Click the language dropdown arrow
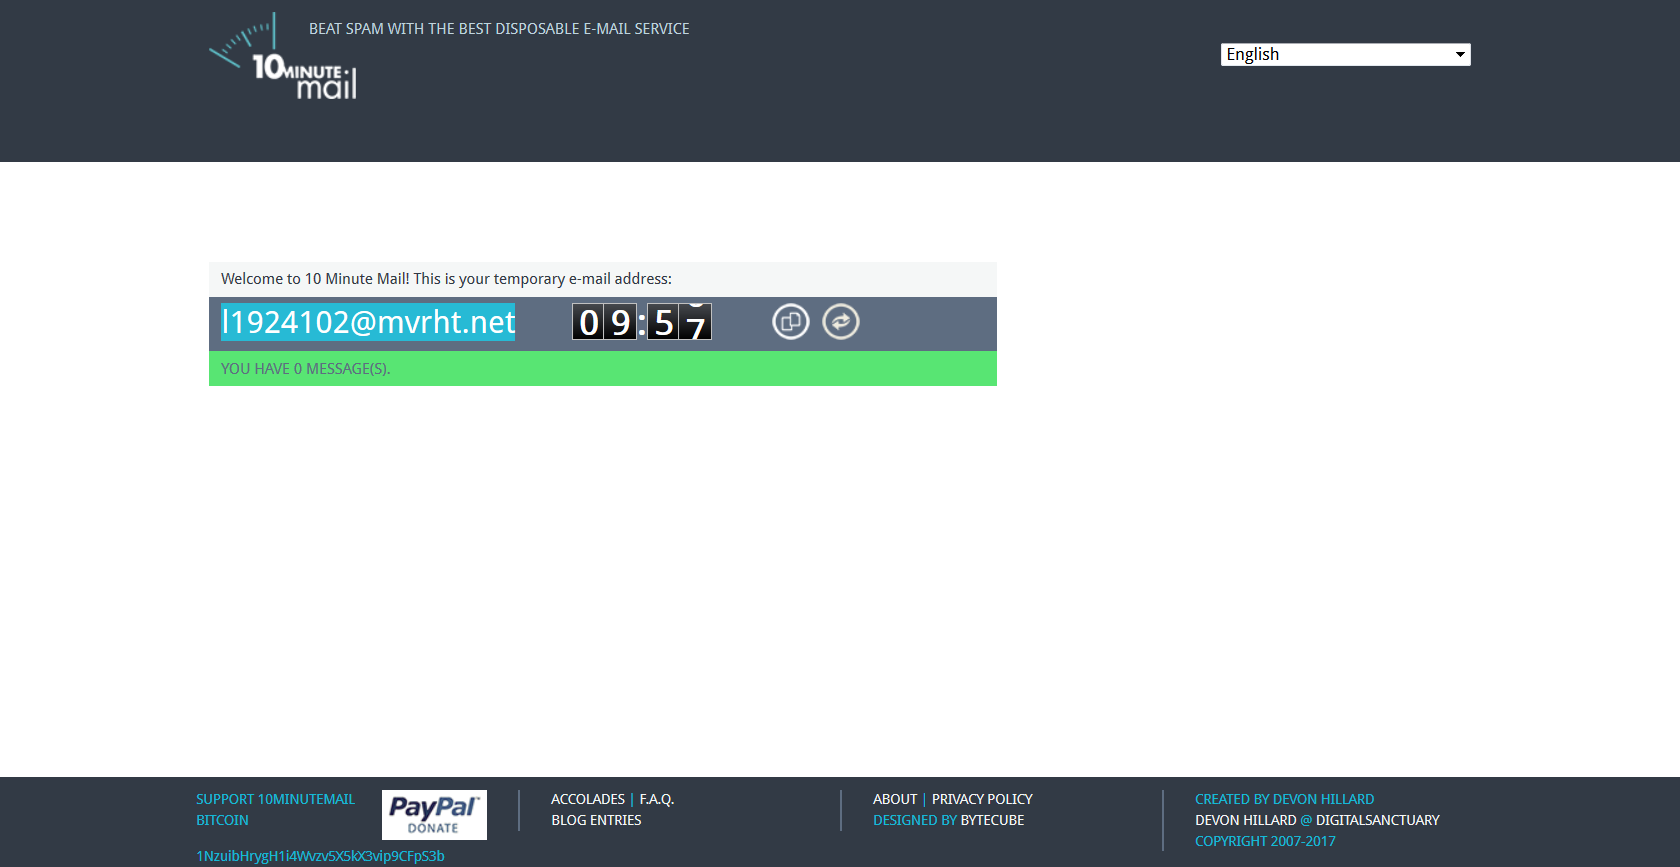This screenshot has width=1680, height=867. [1460, 54]
